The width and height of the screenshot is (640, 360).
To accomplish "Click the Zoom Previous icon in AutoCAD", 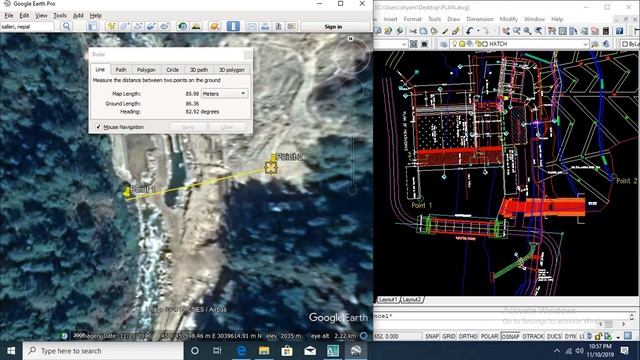I will [538, 31].
